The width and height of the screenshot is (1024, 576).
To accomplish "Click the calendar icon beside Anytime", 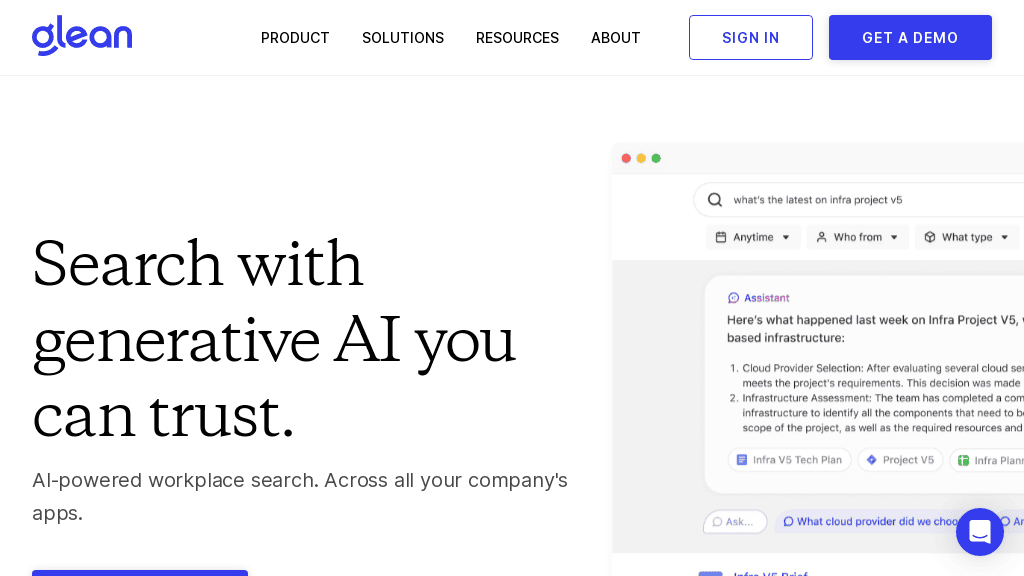I will click(x=720, y=237).
